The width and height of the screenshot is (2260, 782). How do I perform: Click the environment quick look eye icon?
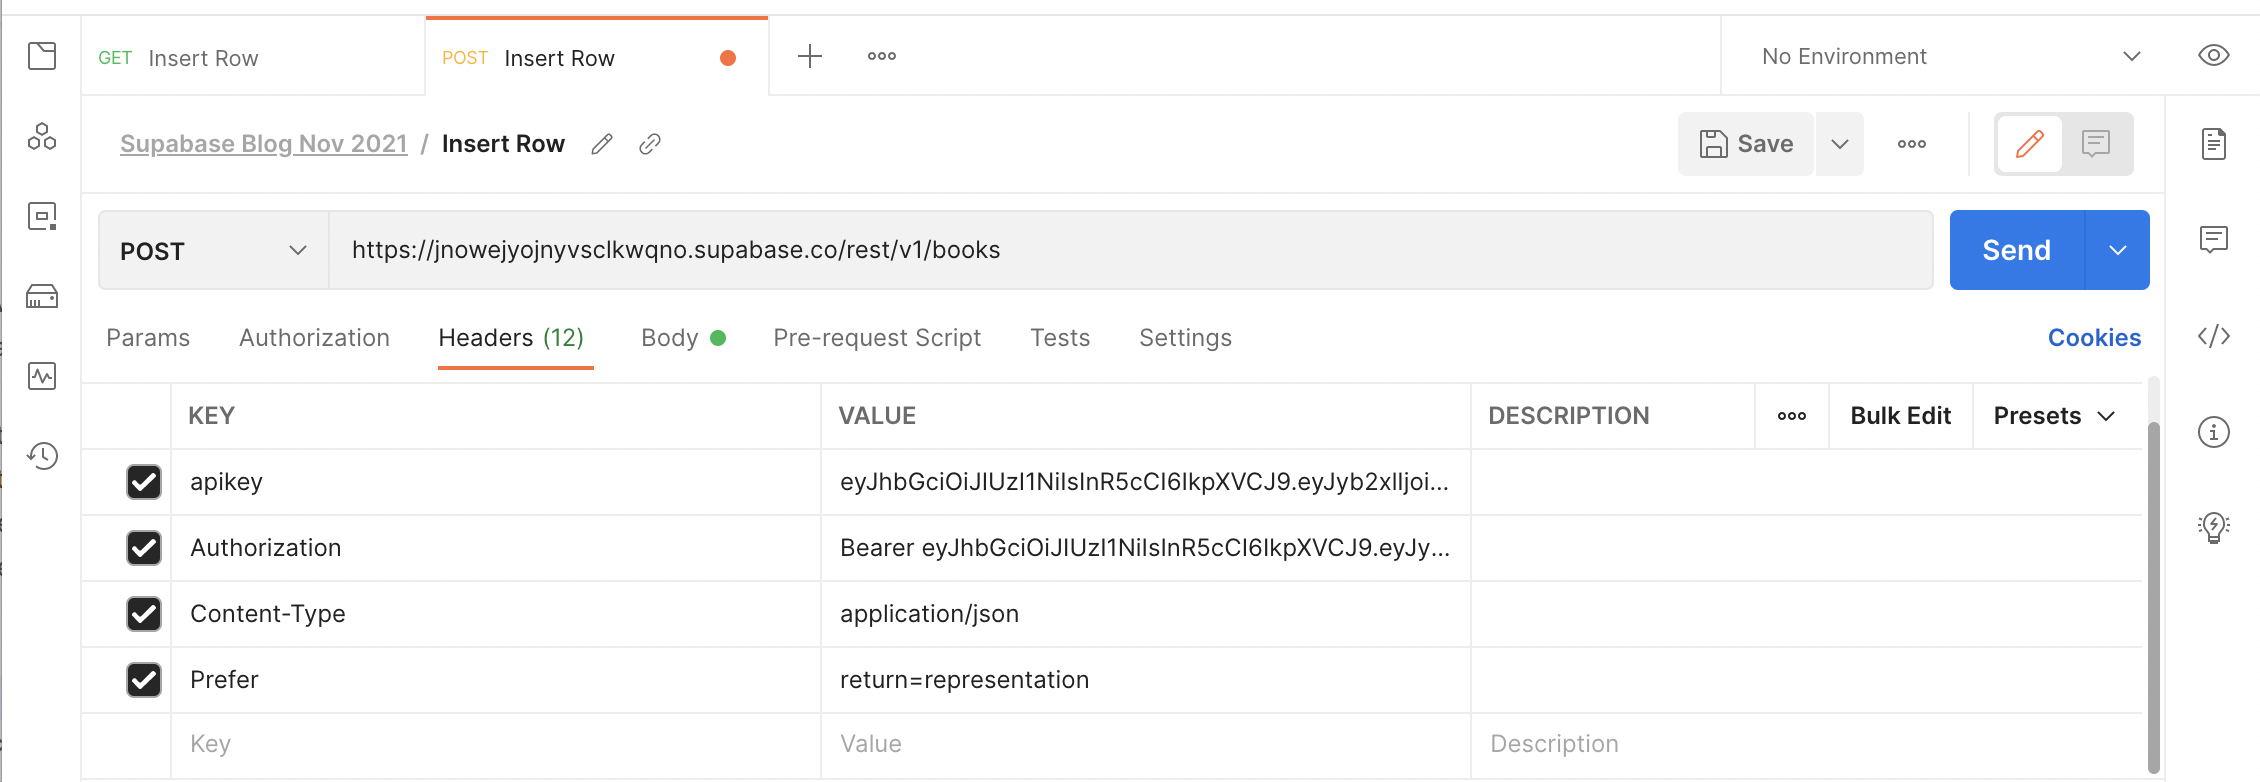click(x=2214, y=56)
